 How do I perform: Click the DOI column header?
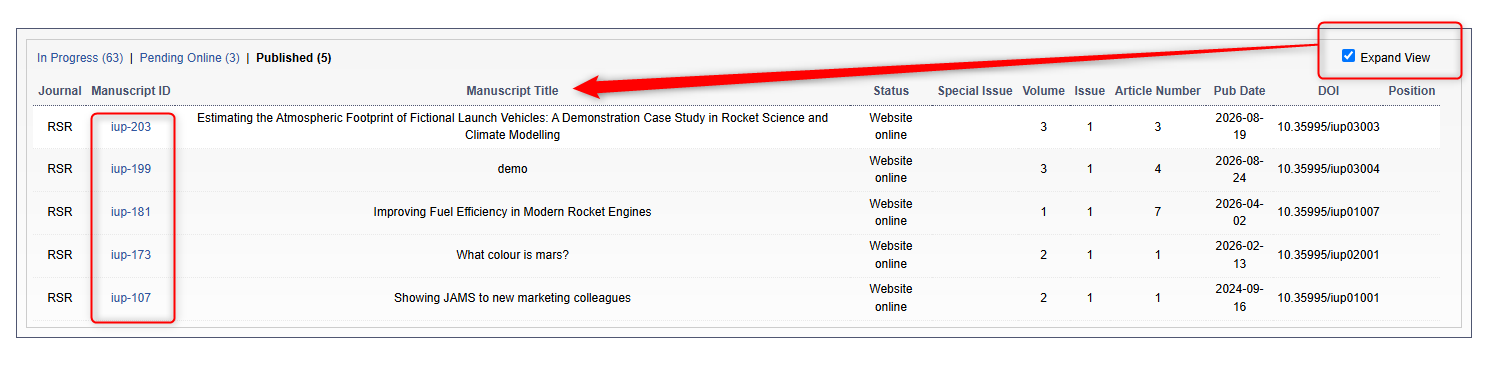point(1328,91)
